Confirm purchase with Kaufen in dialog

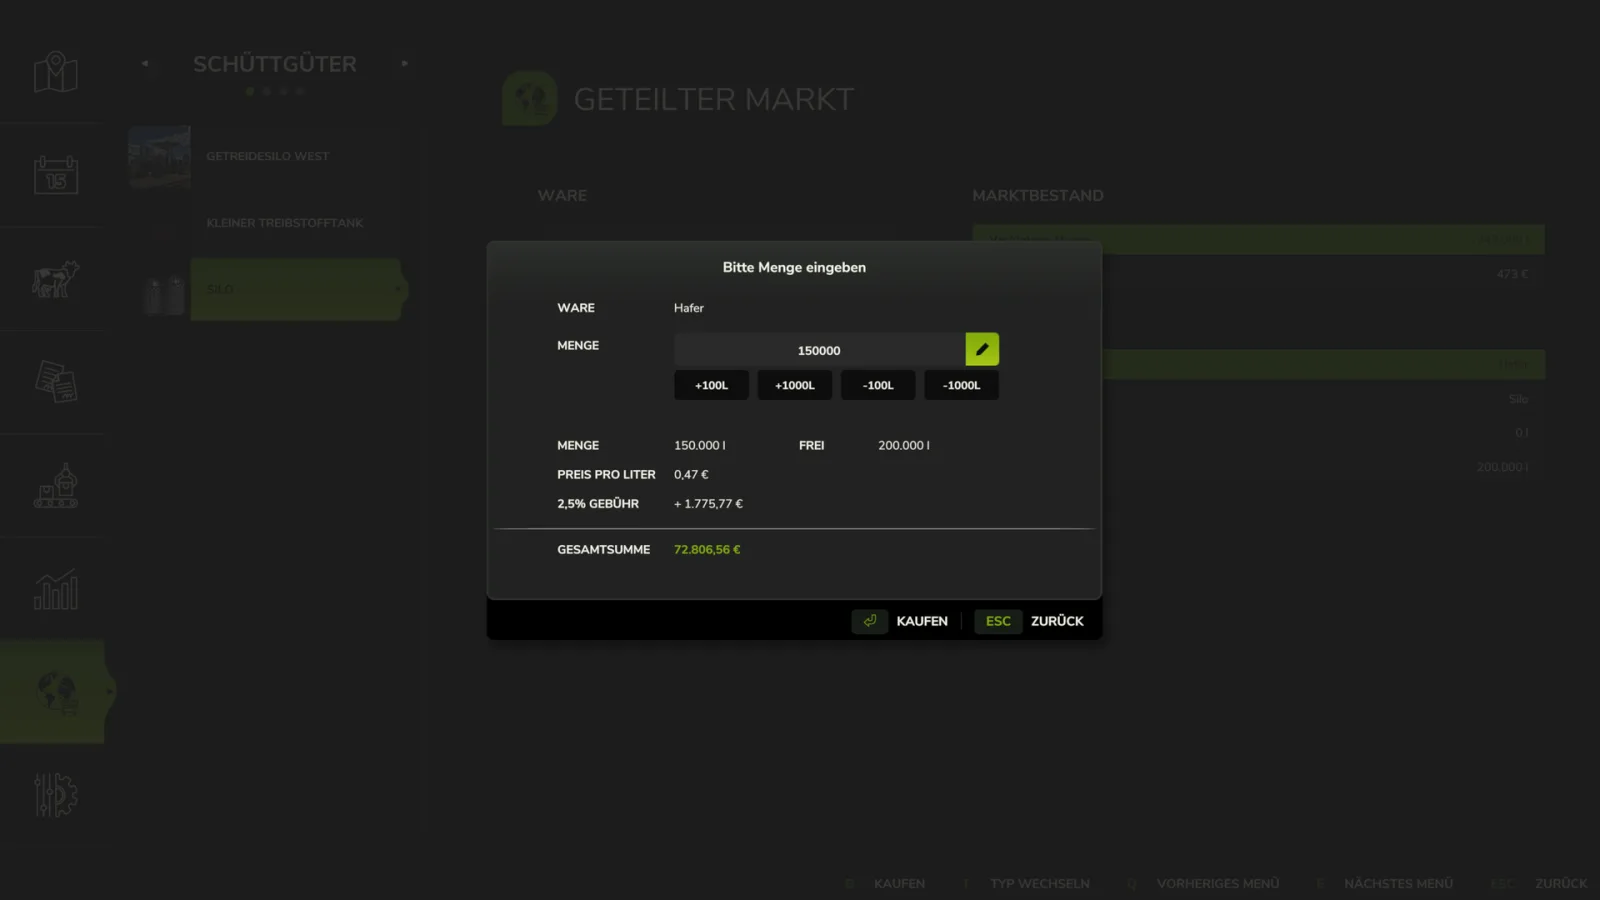coord(922,621)
